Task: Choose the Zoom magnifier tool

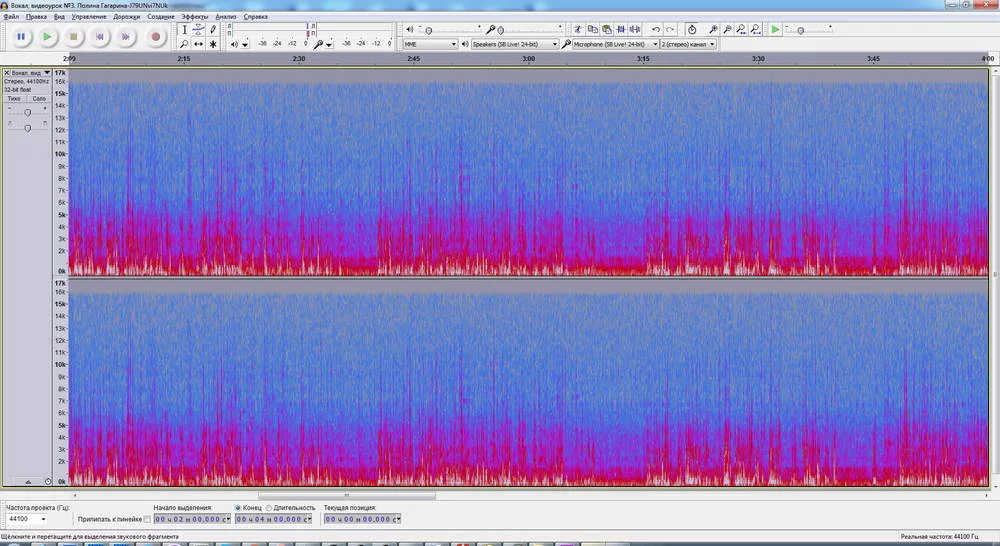Action: [x=184, y=44]
